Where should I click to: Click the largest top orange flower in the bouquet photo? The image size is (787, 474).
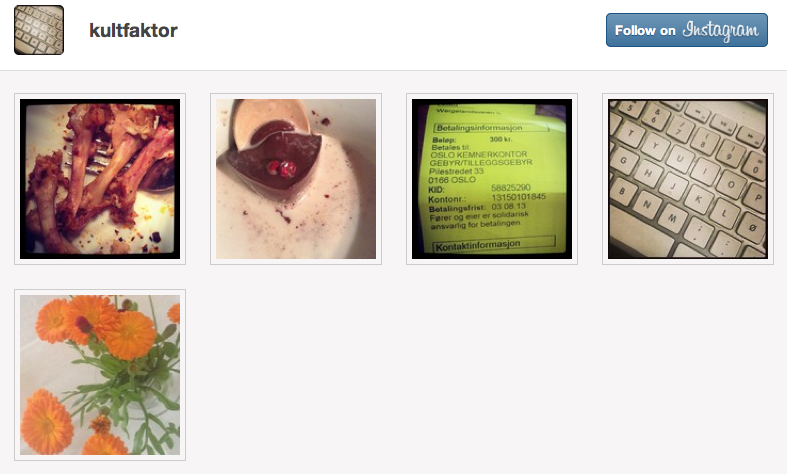[x=129, y=335]
